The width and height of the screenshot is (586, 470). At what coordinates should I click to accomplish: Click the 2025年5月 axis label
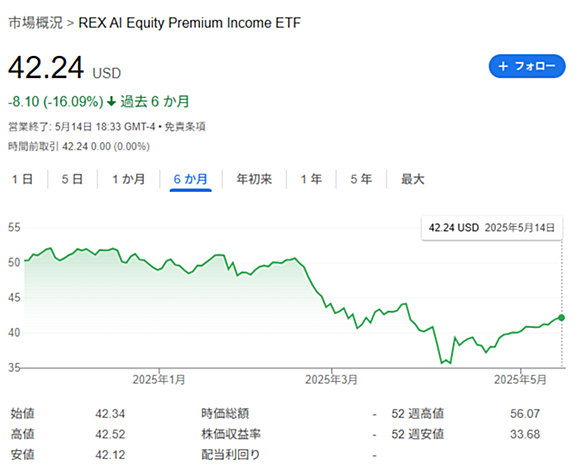(x=520, y=380)
